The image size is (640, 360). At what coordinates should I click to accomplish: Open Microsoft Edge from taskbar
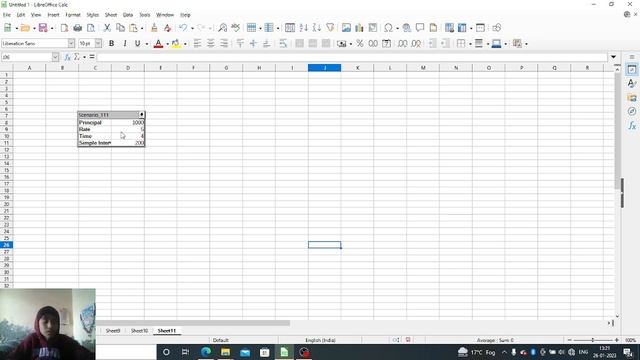tap(206, 352)
